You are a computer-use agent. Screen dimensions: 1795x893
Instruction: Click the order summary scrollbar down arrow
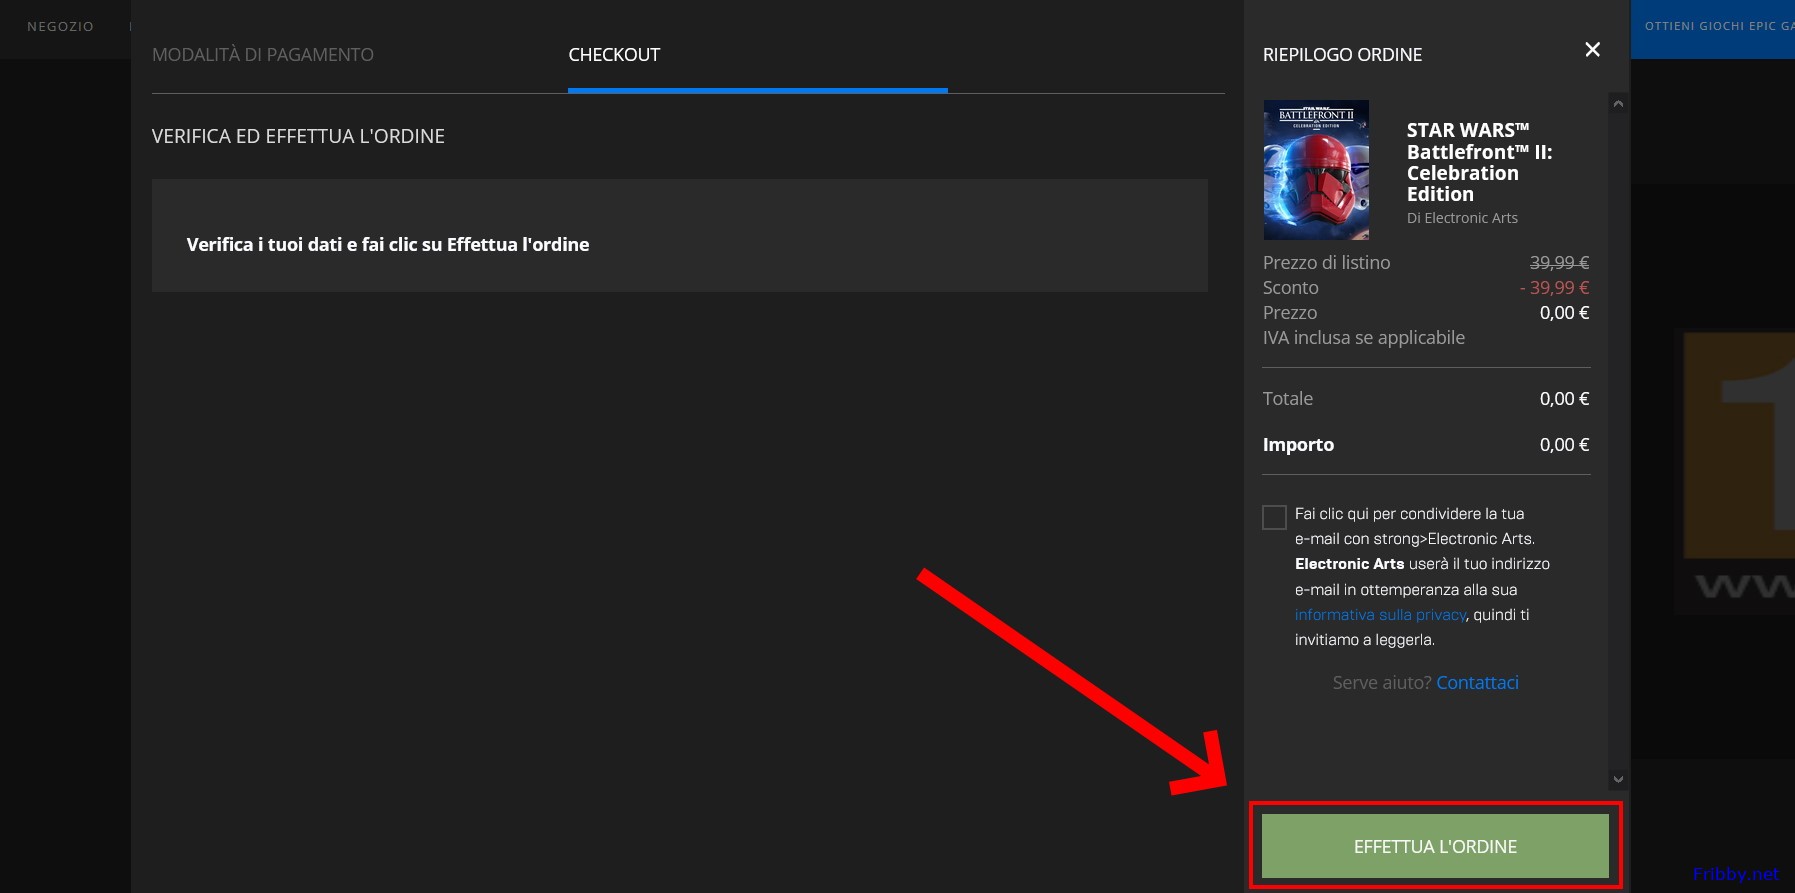click(x=1618, y=779)
